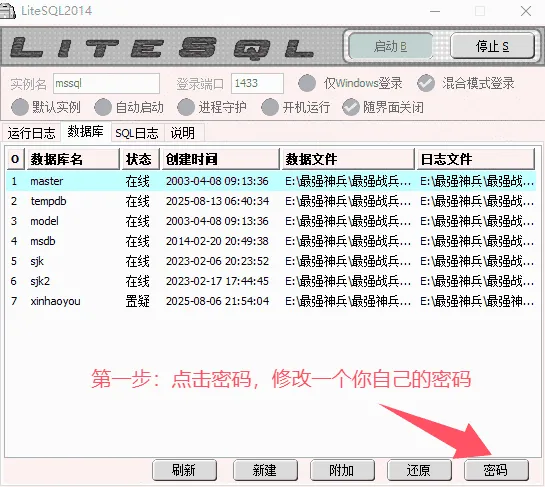Viewport: 545px width, 487px height.
Task: Select the master database row
Action: click(x=271, y=181)
